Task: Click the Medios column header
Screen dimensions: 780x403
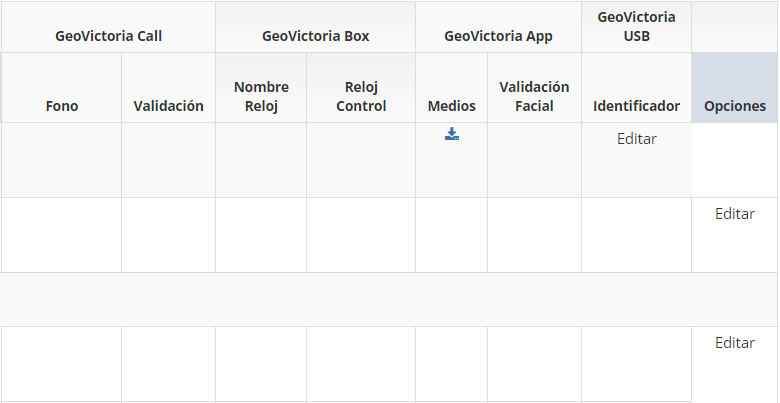Action: 452,106
